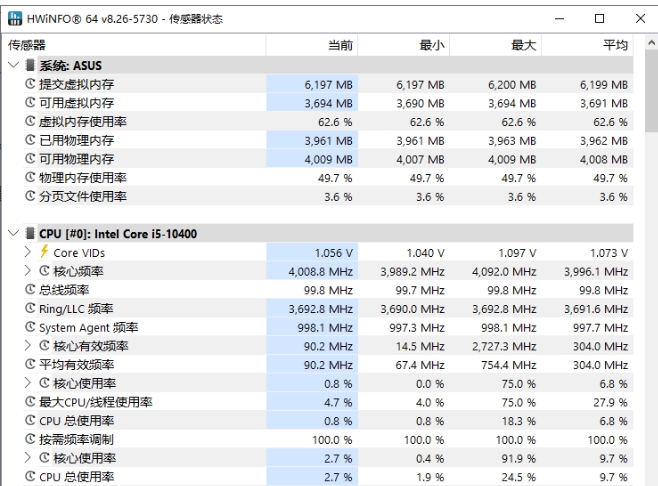The height and width of the screenshot is (486, 658).
Task: Click the clock icon of System Agent 频率
Action: (x=30, y=327)
